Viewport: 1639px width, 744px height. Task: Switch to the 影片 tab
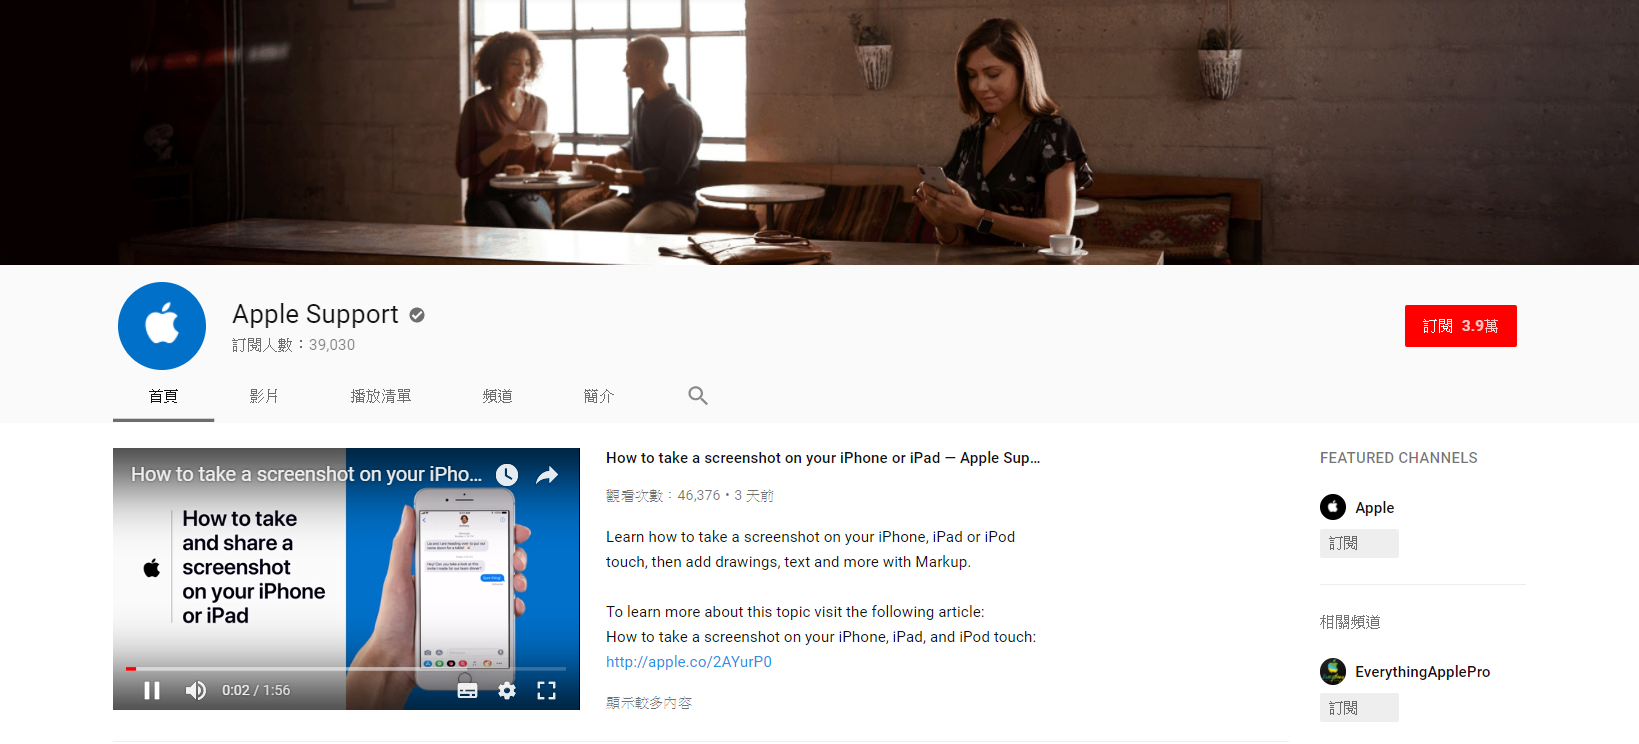tap(264, 396)
